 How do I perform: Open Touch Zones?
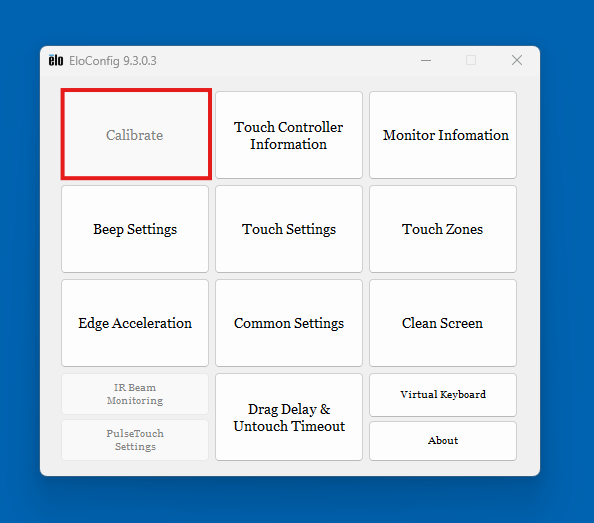pos(443,229)
